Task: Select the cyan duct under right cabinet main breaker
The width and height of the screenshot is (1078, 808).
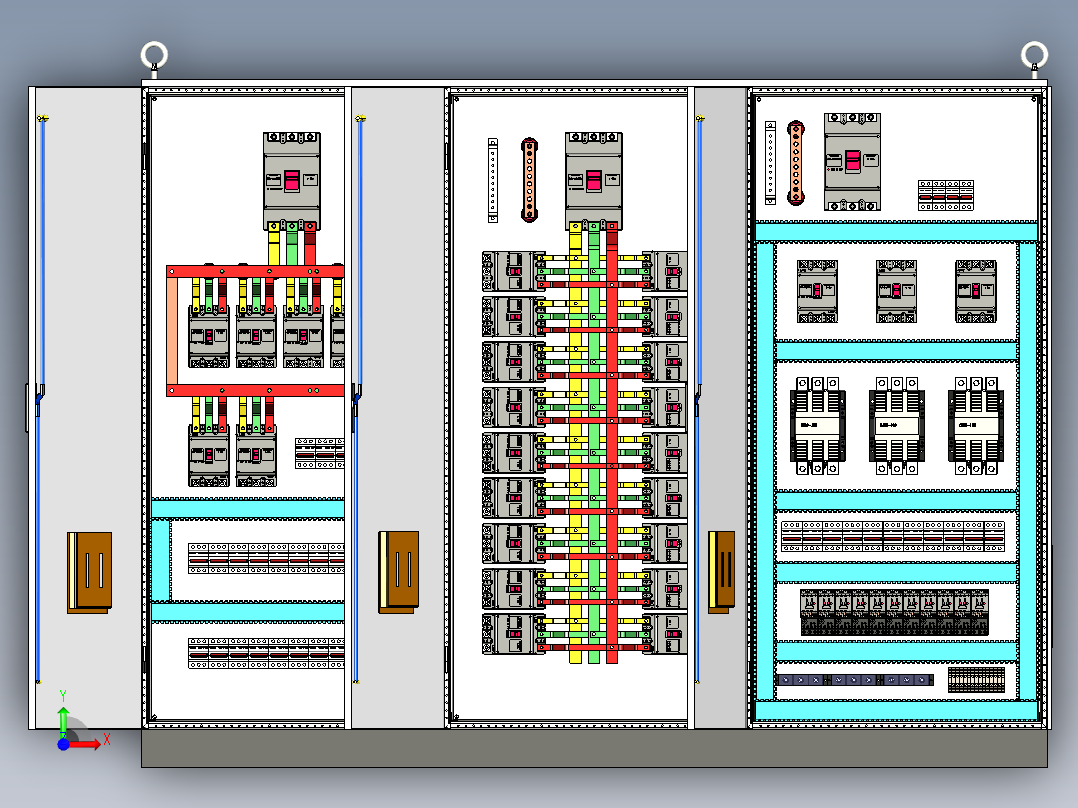Action: click(x=896, y=232)
